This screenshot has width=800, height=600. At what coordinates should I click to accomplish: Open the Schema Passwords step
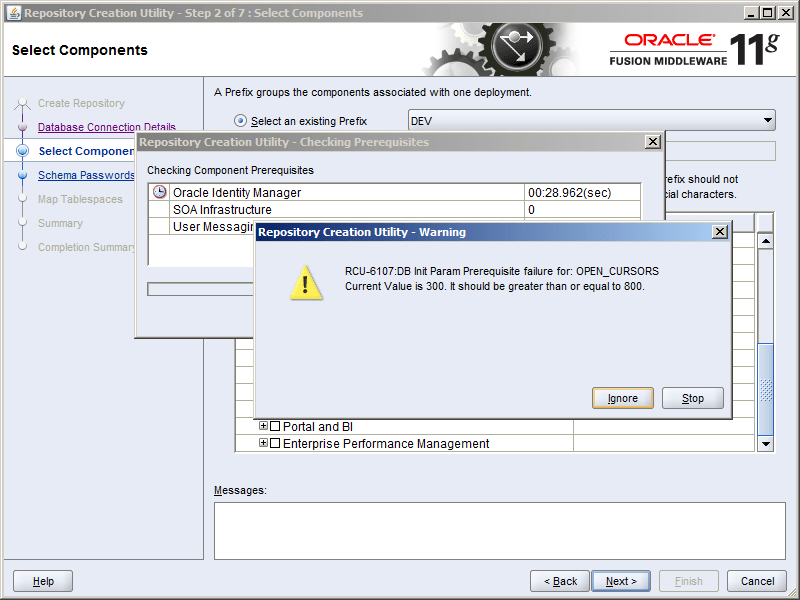click(x=86, y=175)
